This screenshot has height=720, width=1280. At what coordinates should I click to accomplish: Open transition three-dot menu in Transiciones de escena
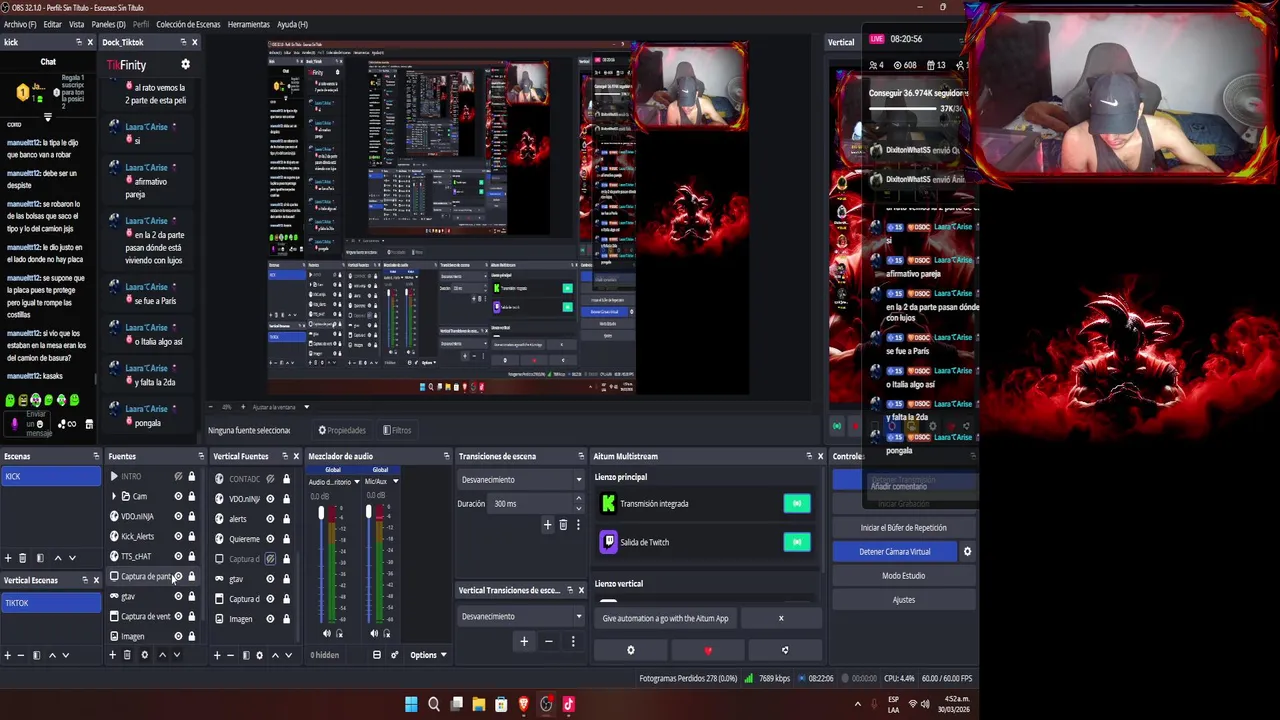[x=577, y=525]
